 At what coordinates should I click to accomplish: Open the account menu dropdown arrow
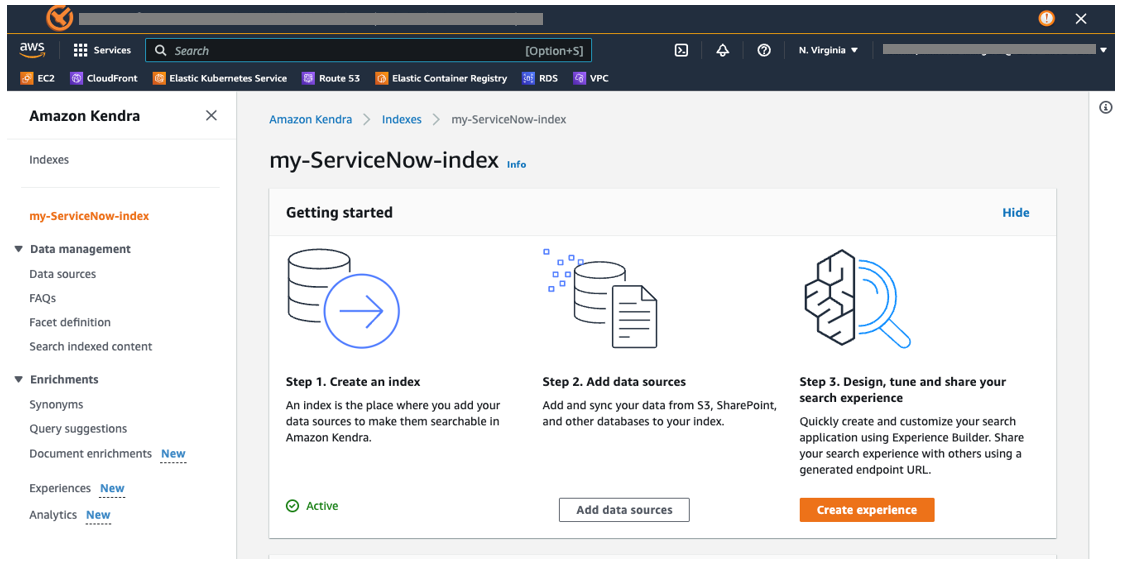(x=1103, y=50)
